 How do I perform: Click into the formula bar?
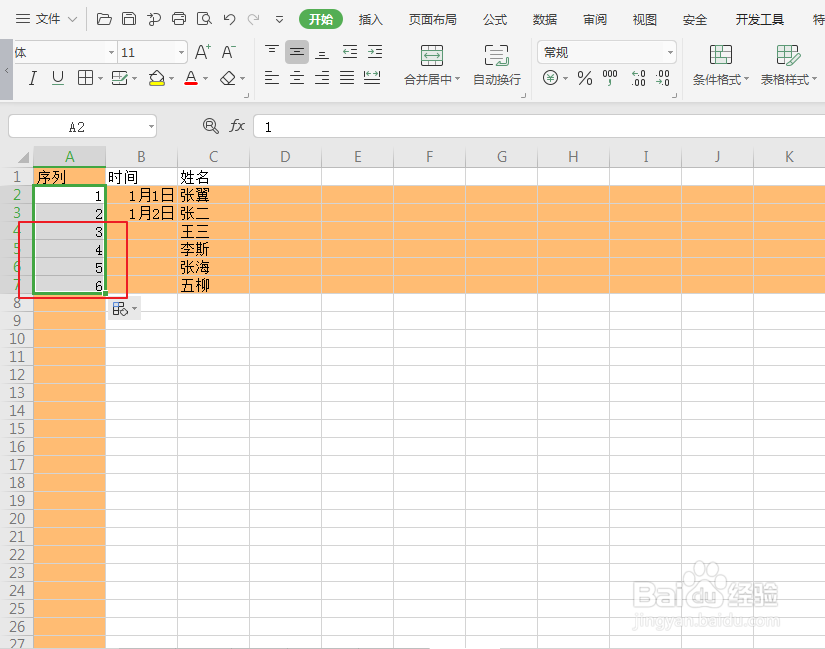click(x=539, y=127)
